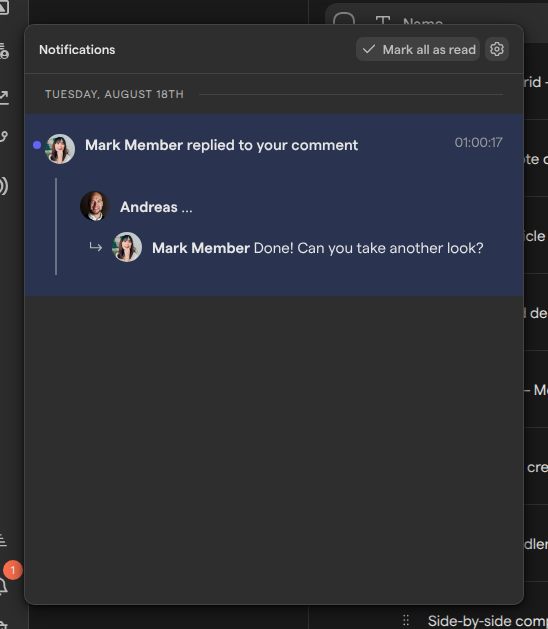The width and height of the screenshot is (548, 629).
Task: Tick the select-all checkbox beside Name column
Action: 344,18
